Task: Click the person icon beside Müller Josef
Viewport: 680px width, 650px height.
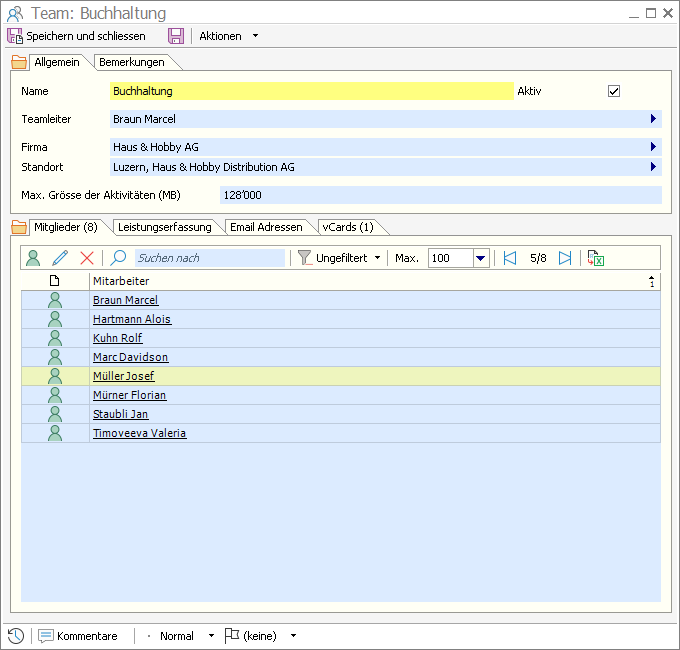Action: click(x=55, y=376)
